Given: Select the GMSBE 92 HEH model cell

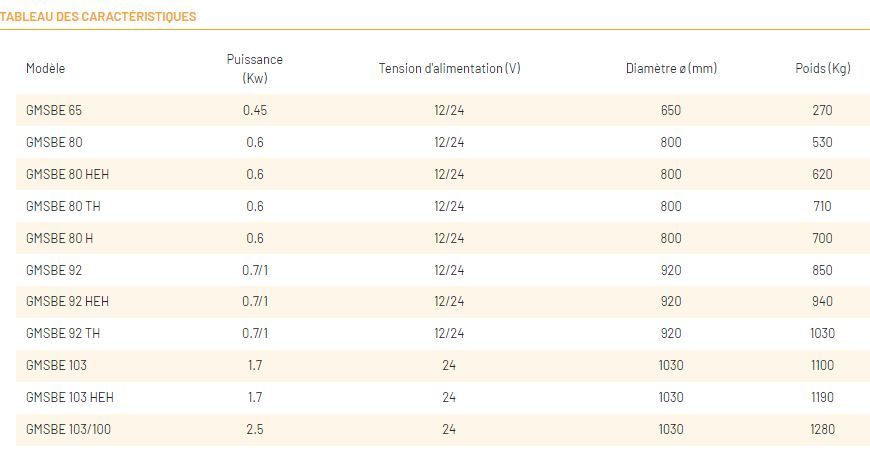Looking at the screenshot, I should tap(67, 301).
